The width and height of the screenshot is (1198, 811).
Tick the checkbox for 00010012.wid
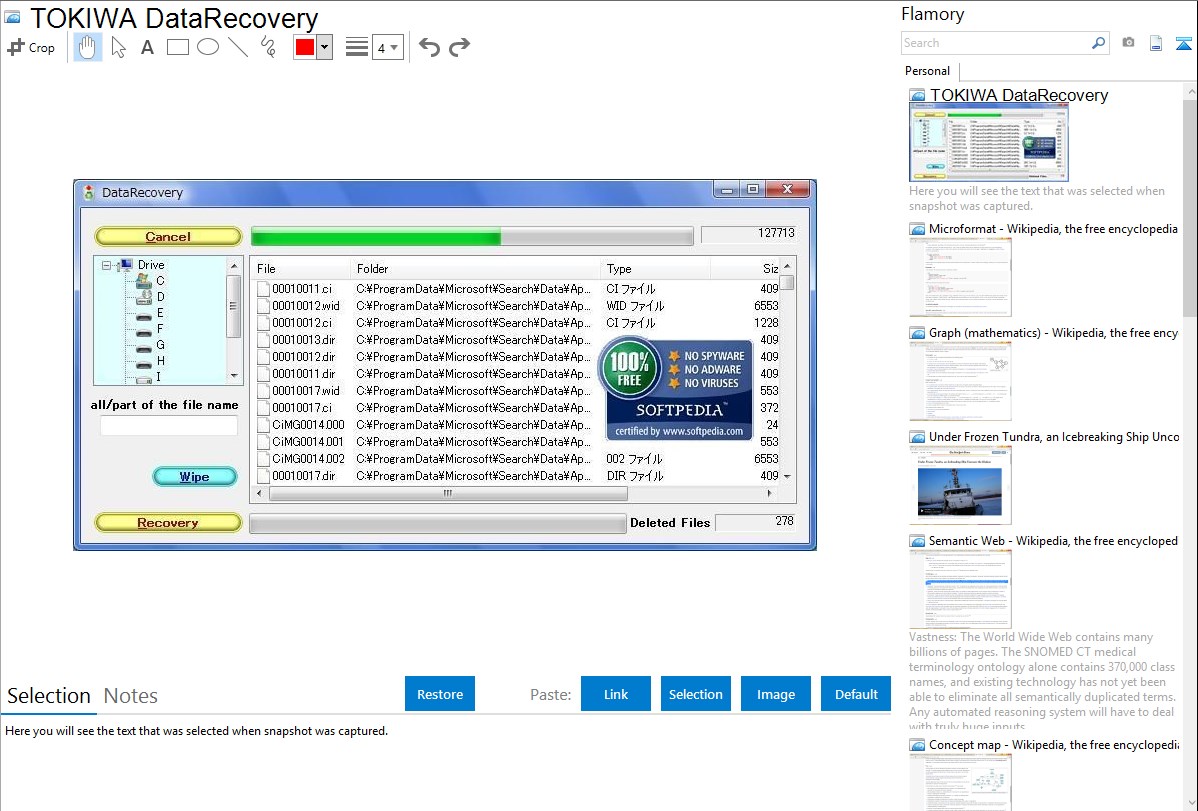(264, 306)
